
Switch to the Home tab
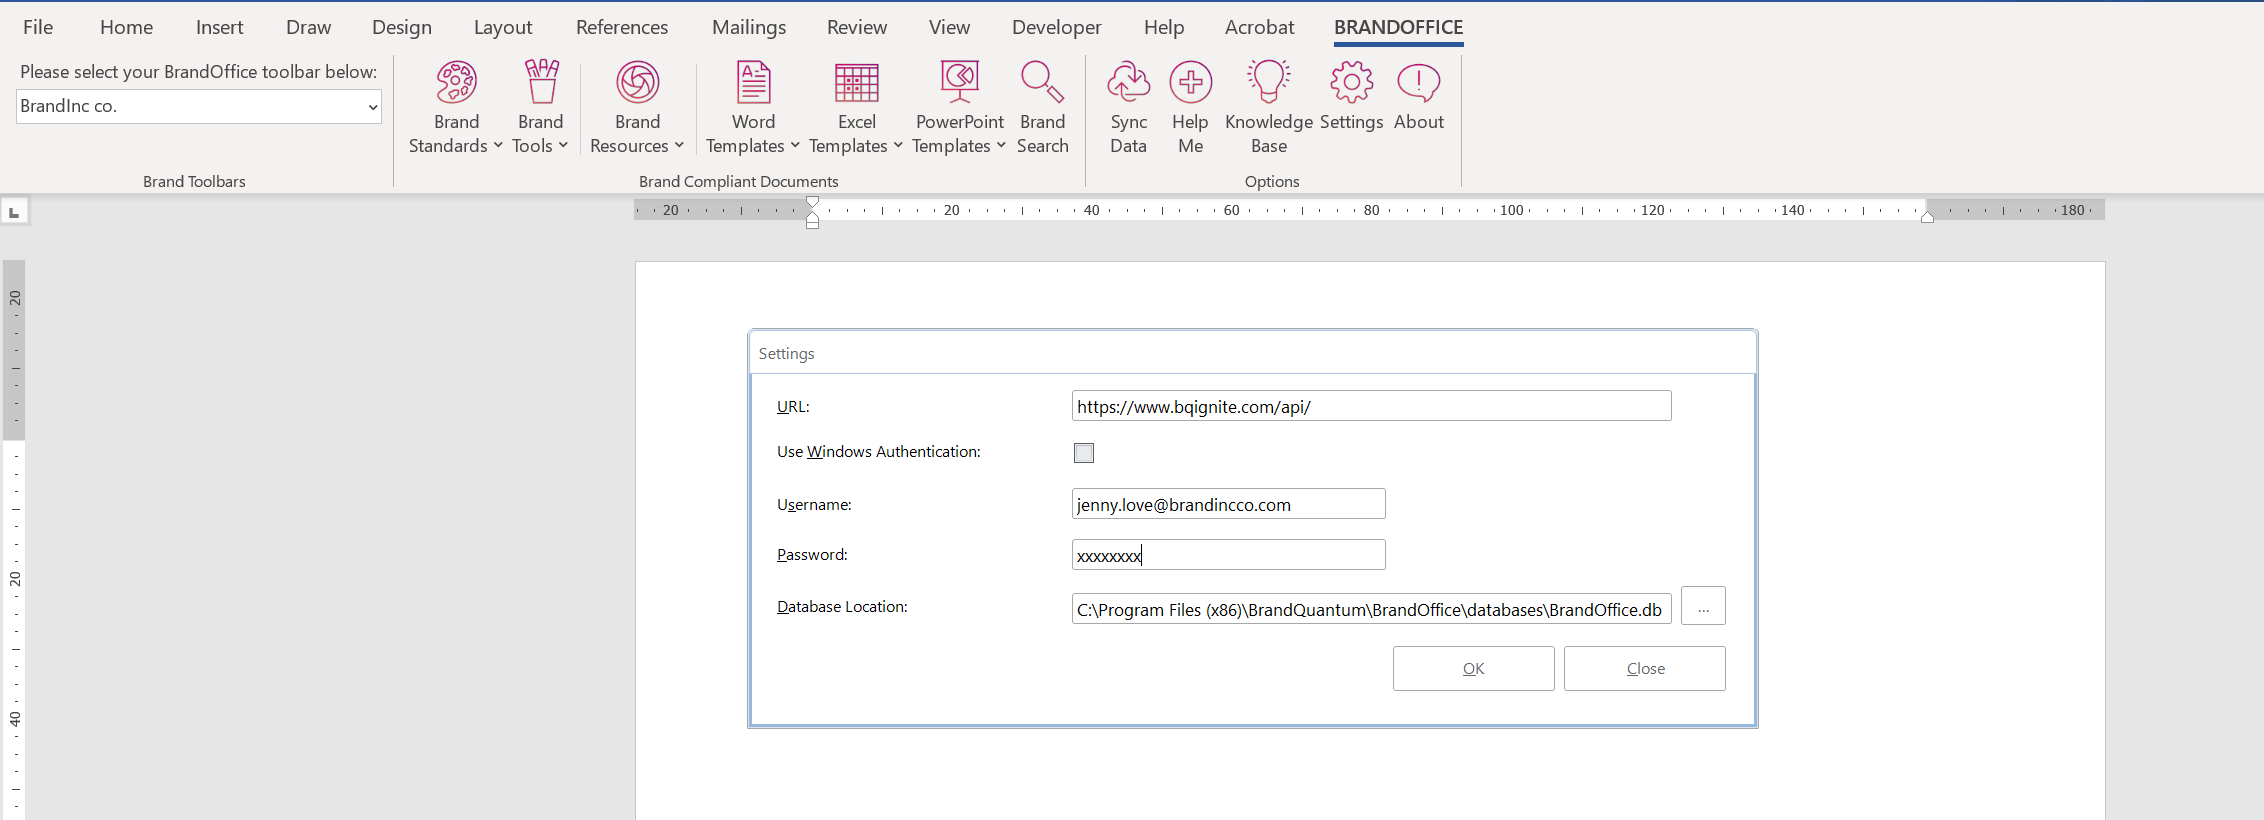pyautogui.click(x=126, y=27)
